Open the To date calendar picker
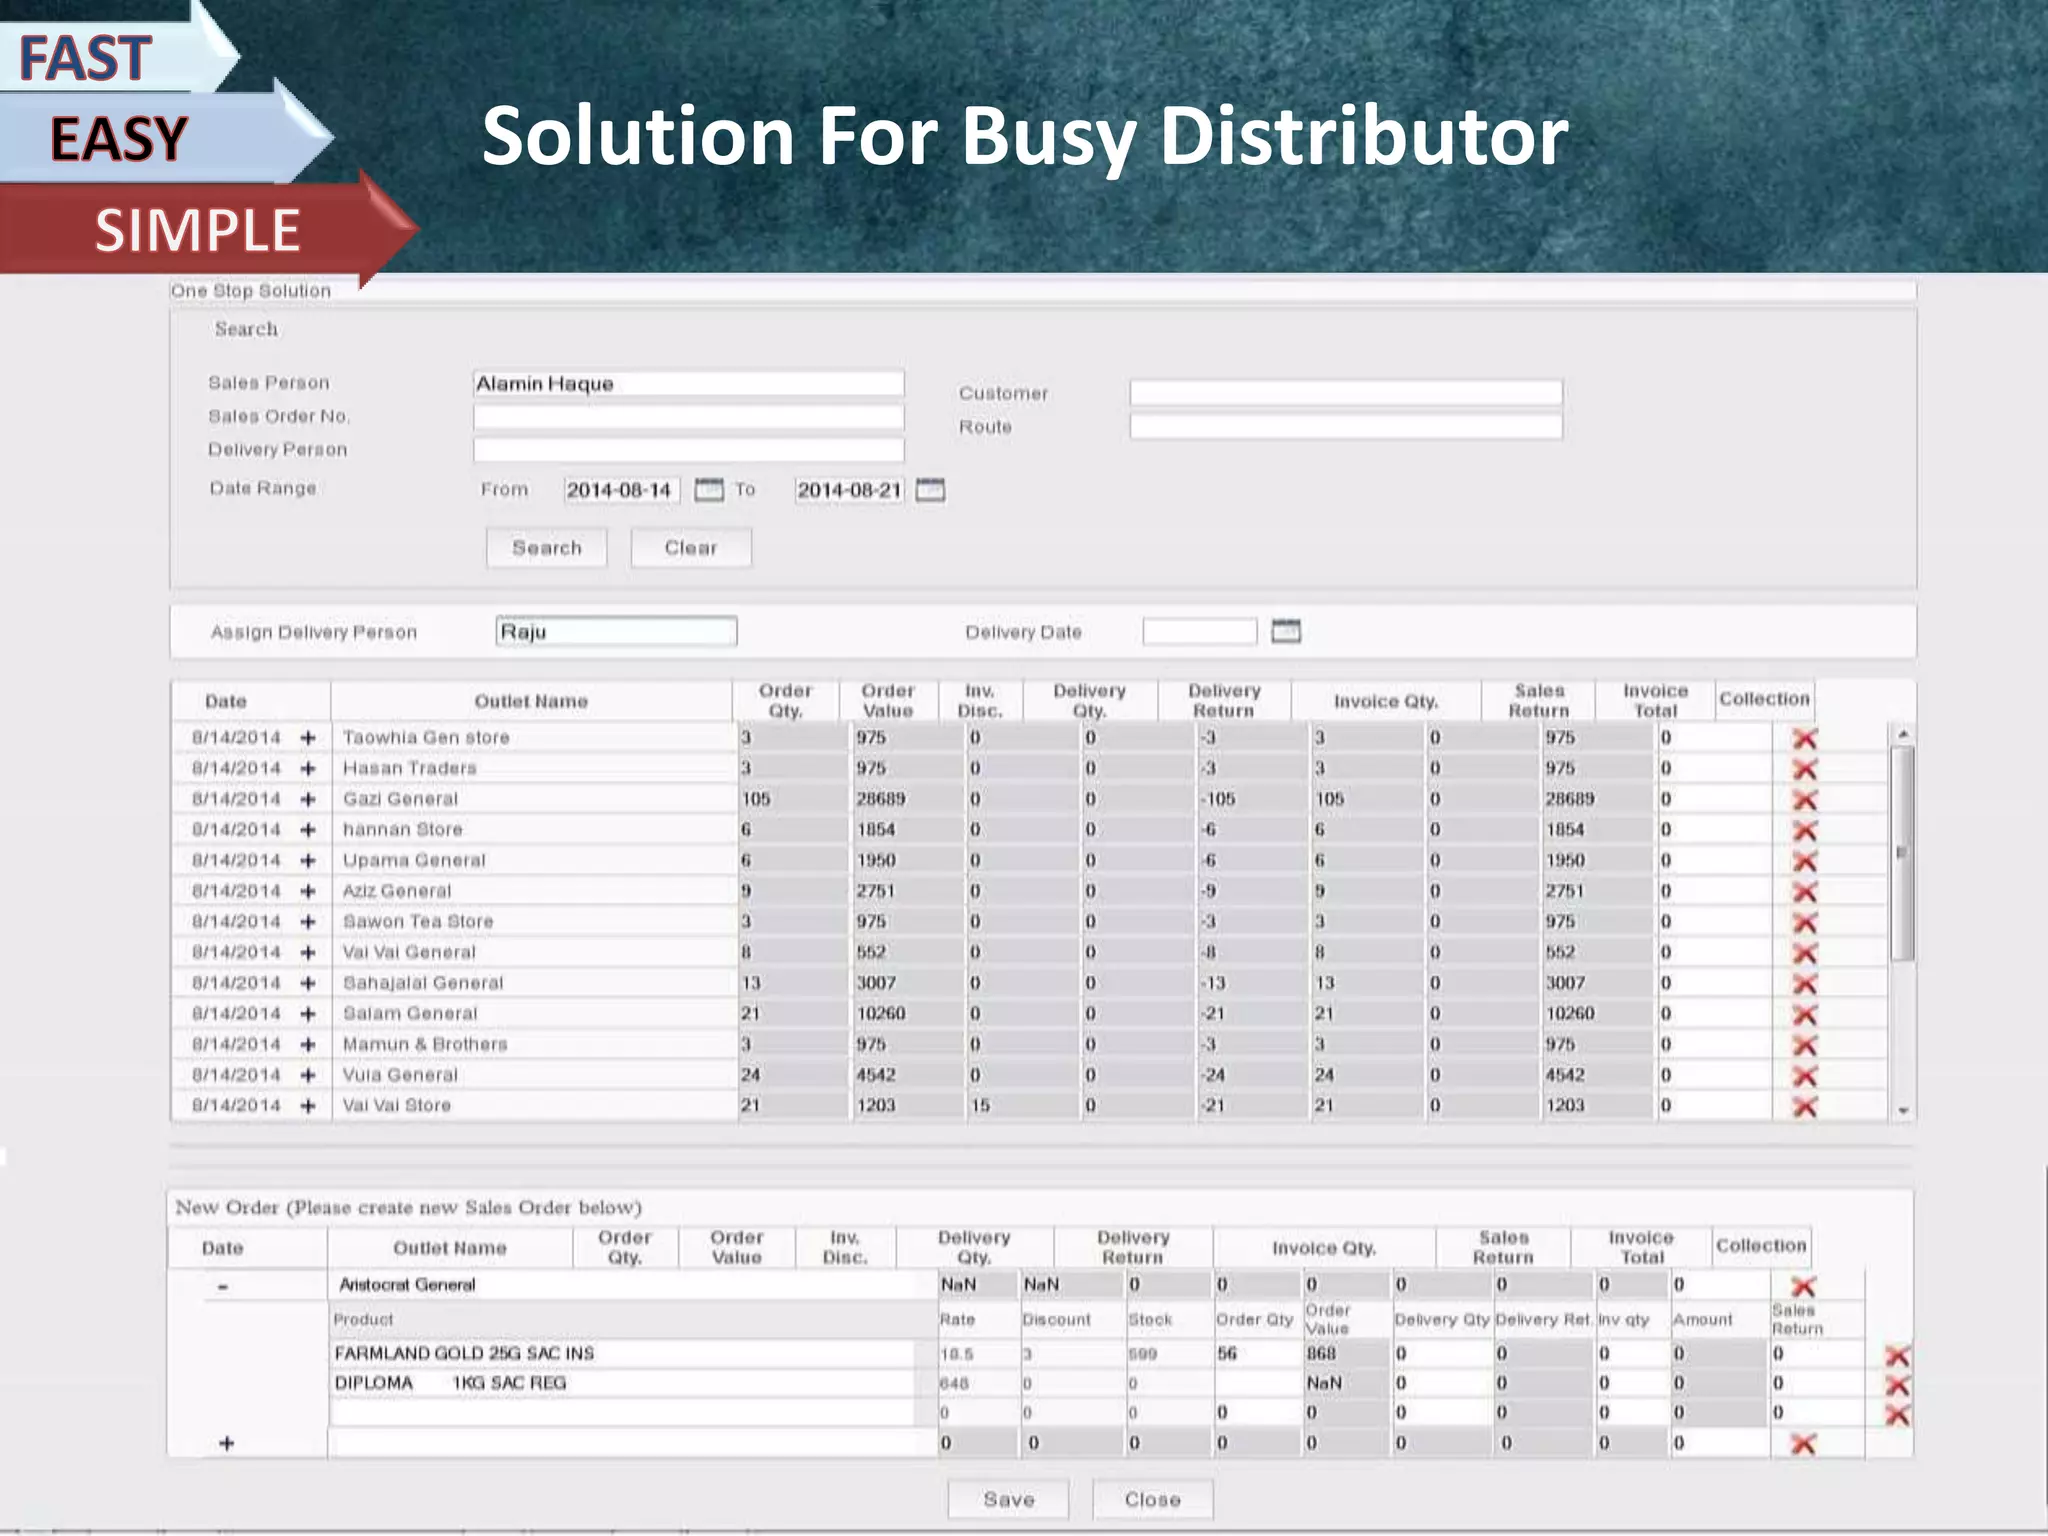The height and width of the screenshot is (1536, 2048). 930,490
